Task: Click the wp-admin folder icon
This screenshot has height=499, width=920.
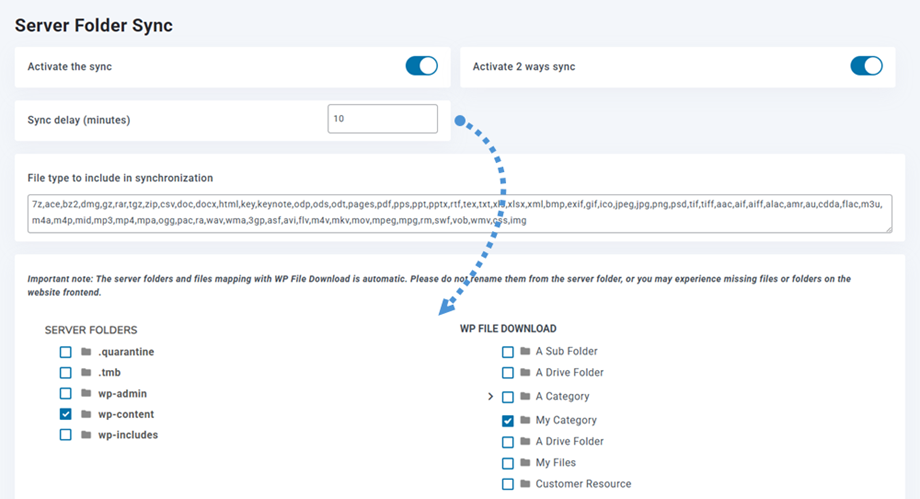Action: tap(86, 394)
